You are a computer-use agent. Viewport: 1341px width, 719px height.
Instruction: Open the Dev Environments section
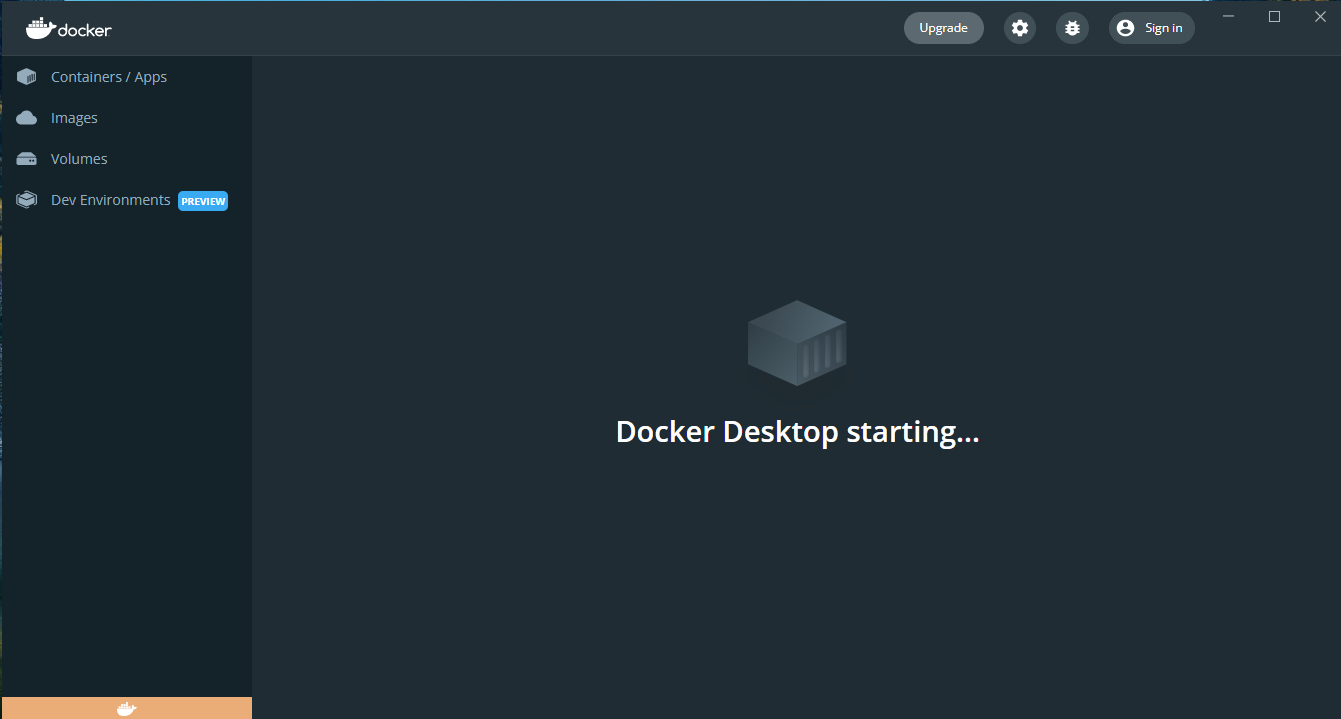126,200
